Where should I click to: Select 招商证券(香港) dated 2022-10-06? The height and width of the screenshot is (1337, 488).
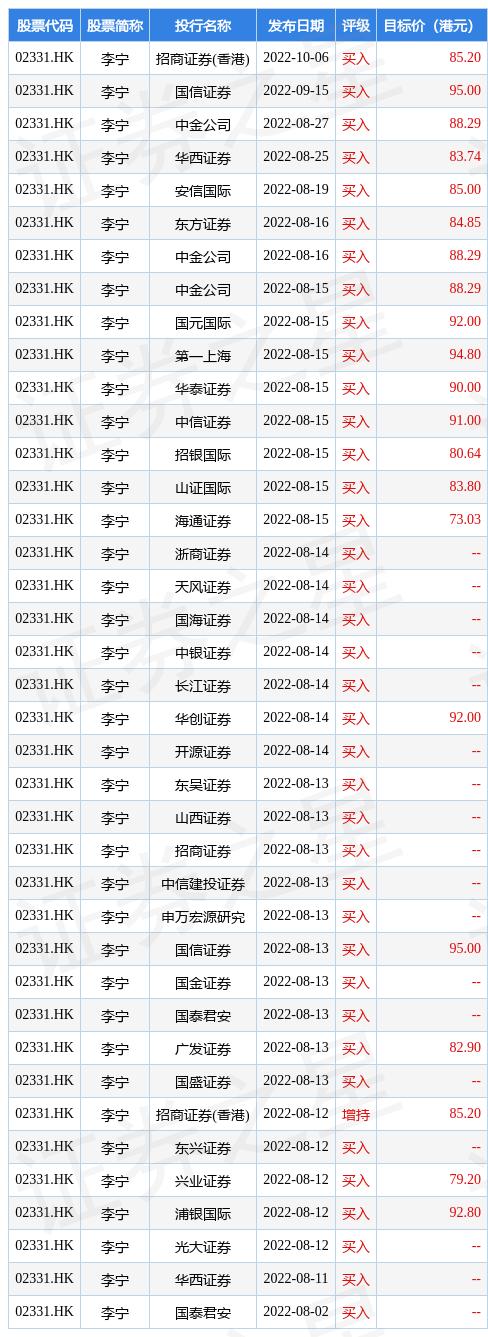(203, 58)
